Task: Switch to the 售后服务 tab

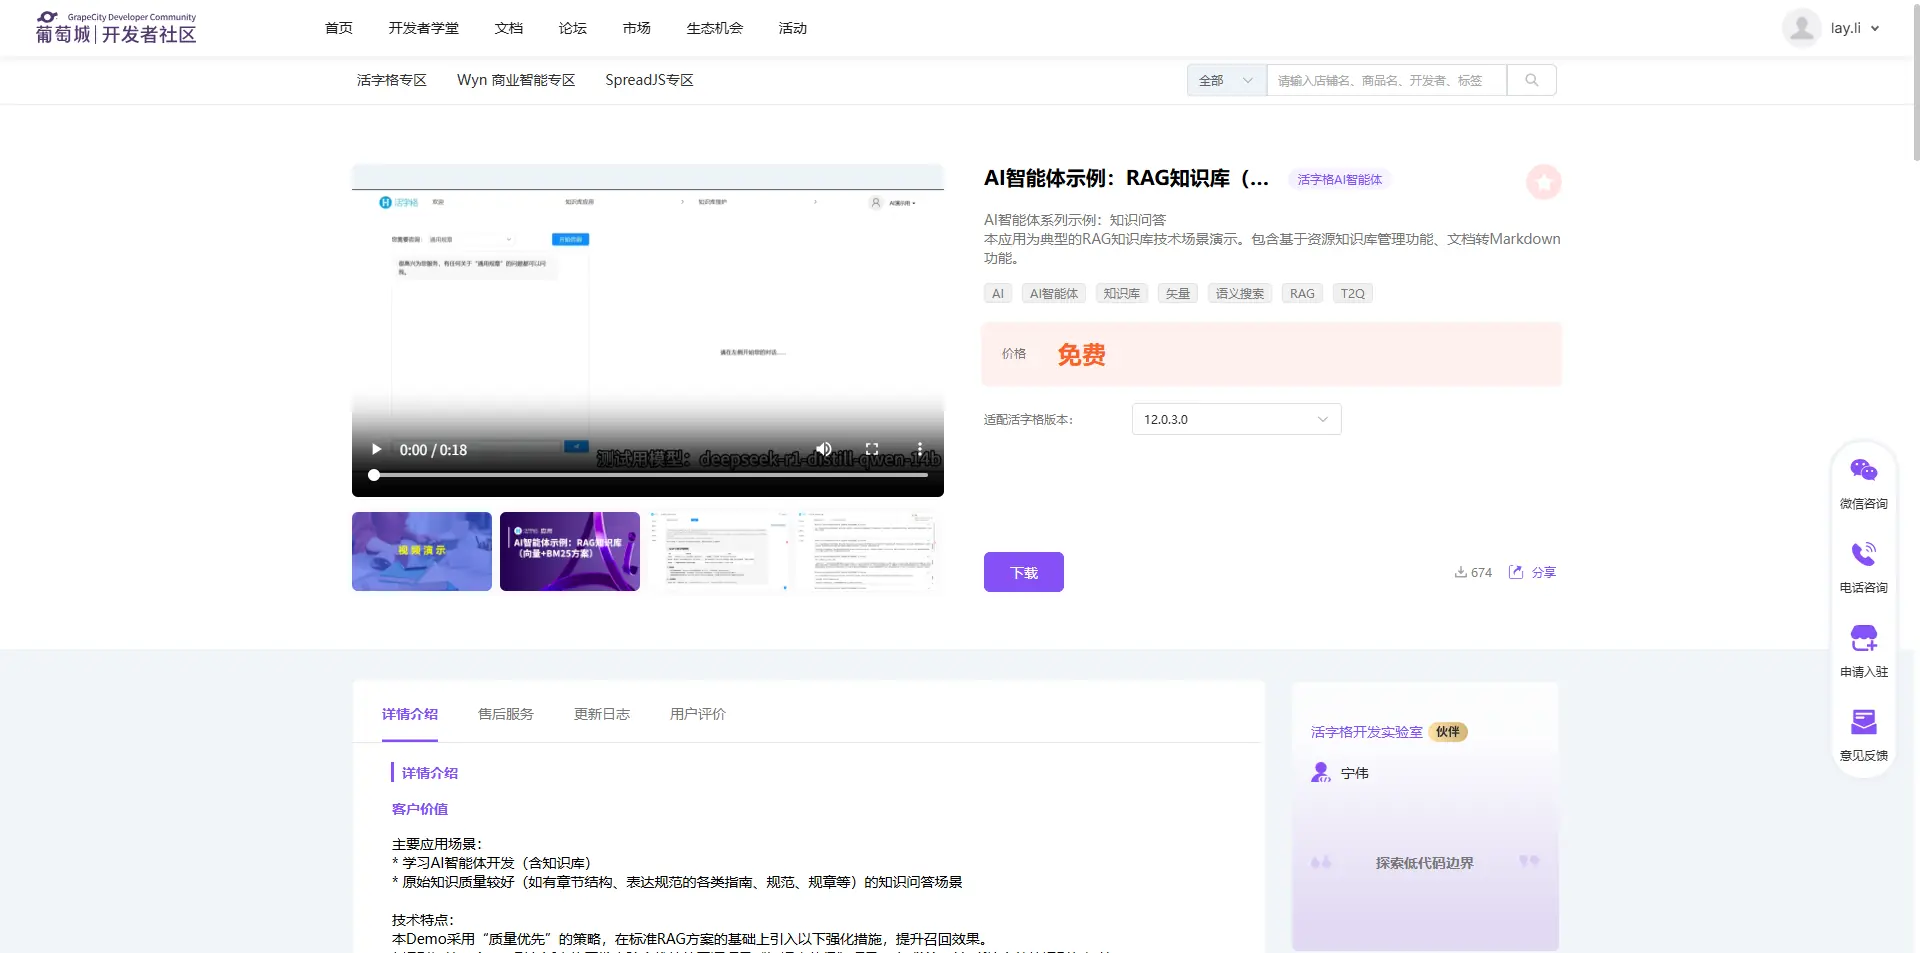Action: (x=506, y=714)
